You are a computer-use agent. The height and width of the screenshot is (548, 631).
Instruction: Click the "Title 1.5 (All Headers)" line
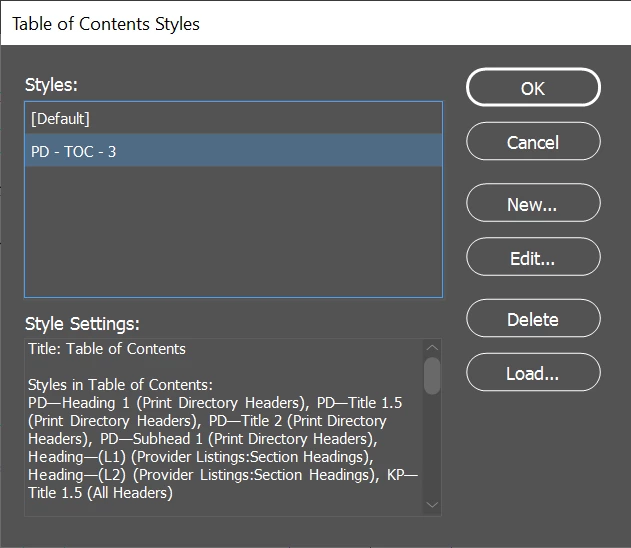click(x=101, y=492)
